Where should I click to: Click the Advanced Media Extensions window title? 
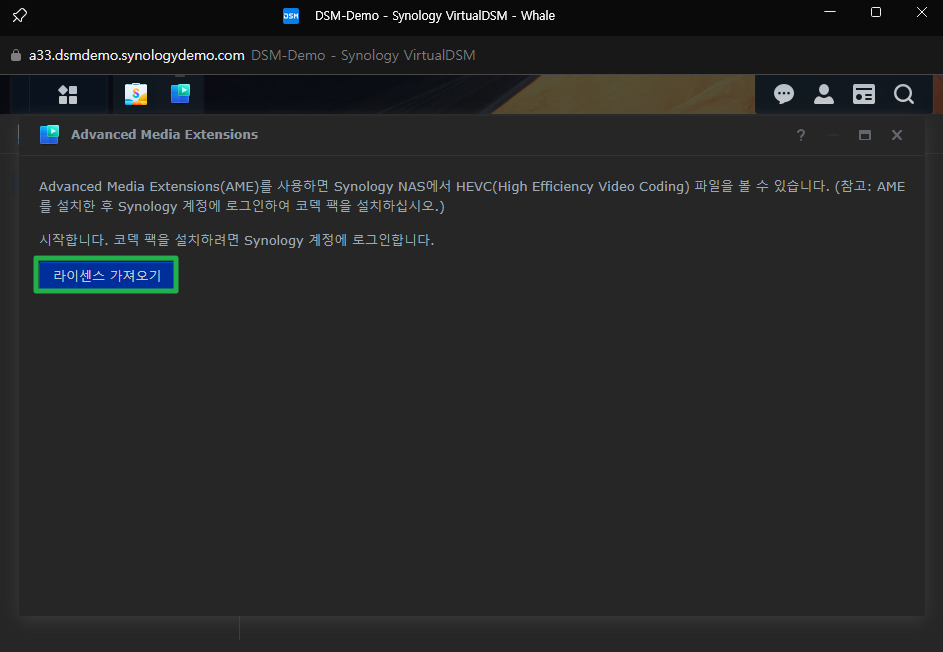[x=164, y=135]
